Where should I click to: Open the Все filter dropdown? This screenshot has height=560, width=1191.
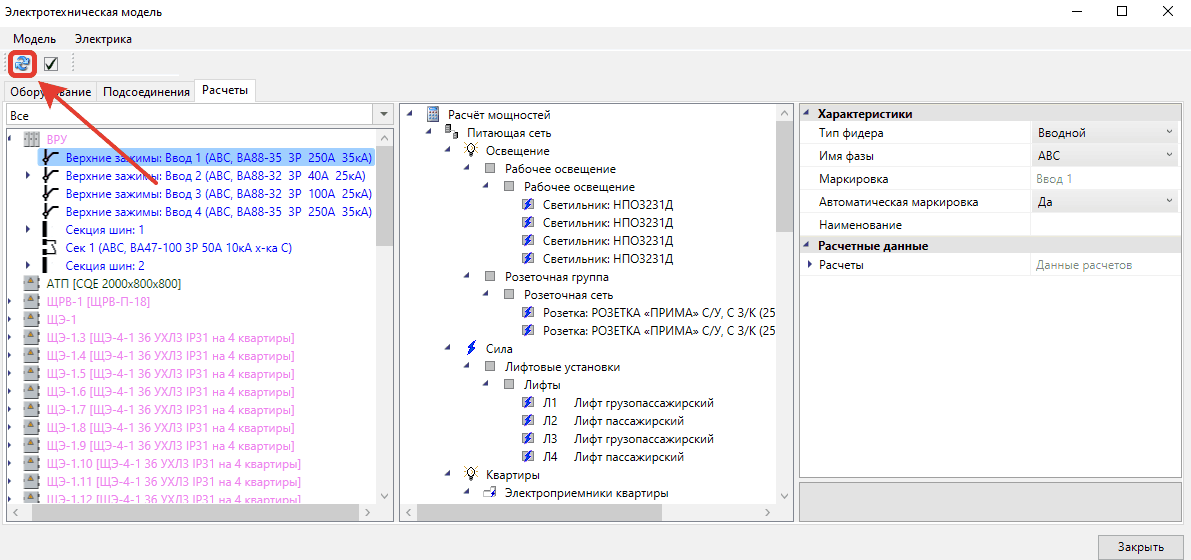pos(382,116)
